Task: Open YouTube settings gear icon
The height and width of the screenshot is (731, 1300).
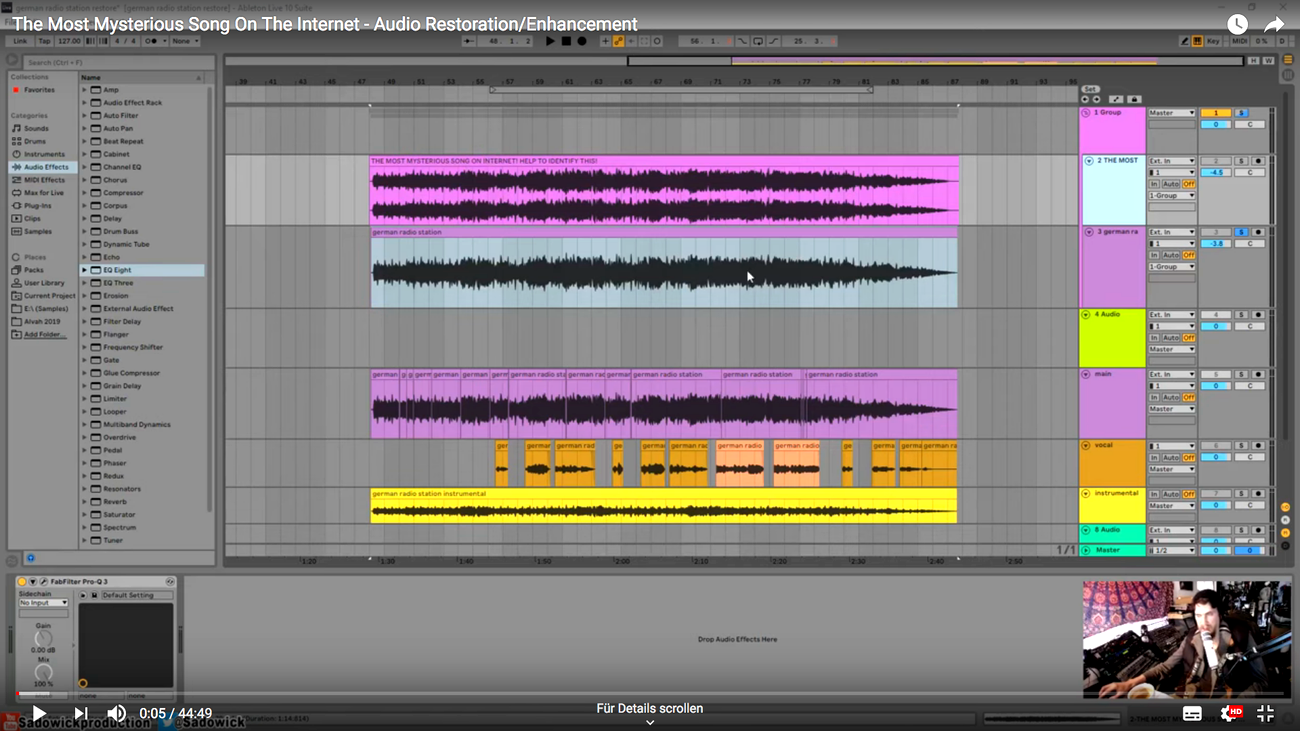Action: coord(1229,713)
